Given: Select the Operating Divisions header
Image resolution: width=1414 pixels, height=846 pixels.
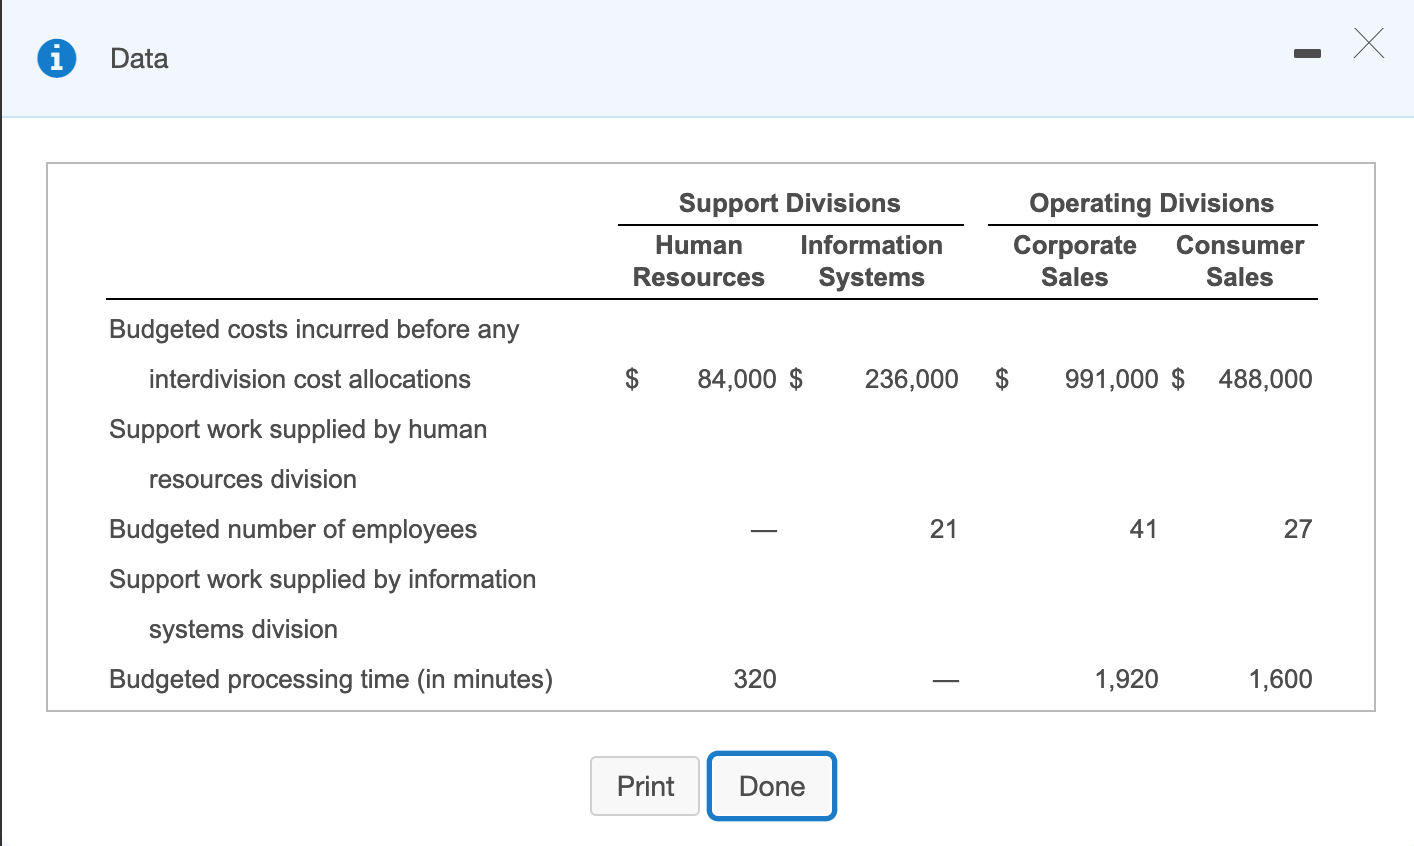Looking at the screenshot, I should [x=1152, y=203].
